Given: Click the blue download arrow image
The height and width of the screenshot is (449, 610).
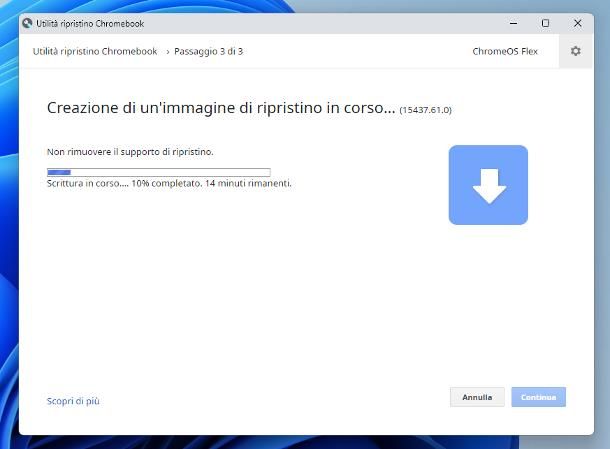Looking at the screenshot, I should pyautogui.click(x=488, y=185).
